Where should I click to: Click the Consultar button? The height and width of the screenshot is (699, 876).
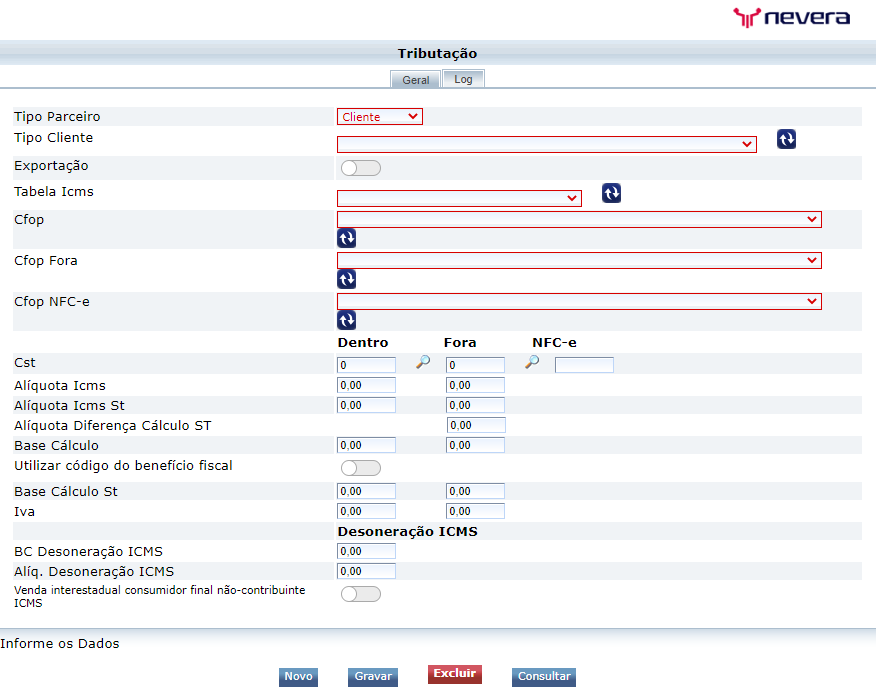tap(544, 677)
